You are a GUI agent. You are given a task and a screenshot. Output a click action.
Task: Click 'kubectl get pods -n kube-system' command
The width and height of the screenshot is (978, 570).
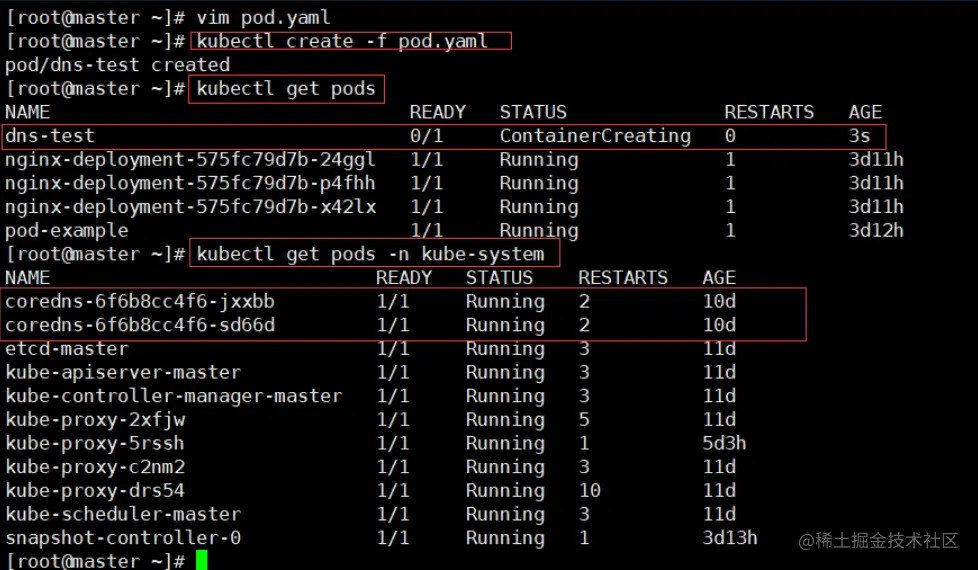(370, 254)
